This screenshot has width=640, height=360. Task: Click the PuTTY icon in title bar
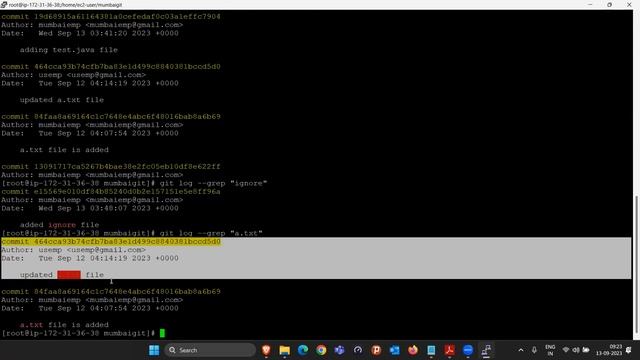pos(4,4)
